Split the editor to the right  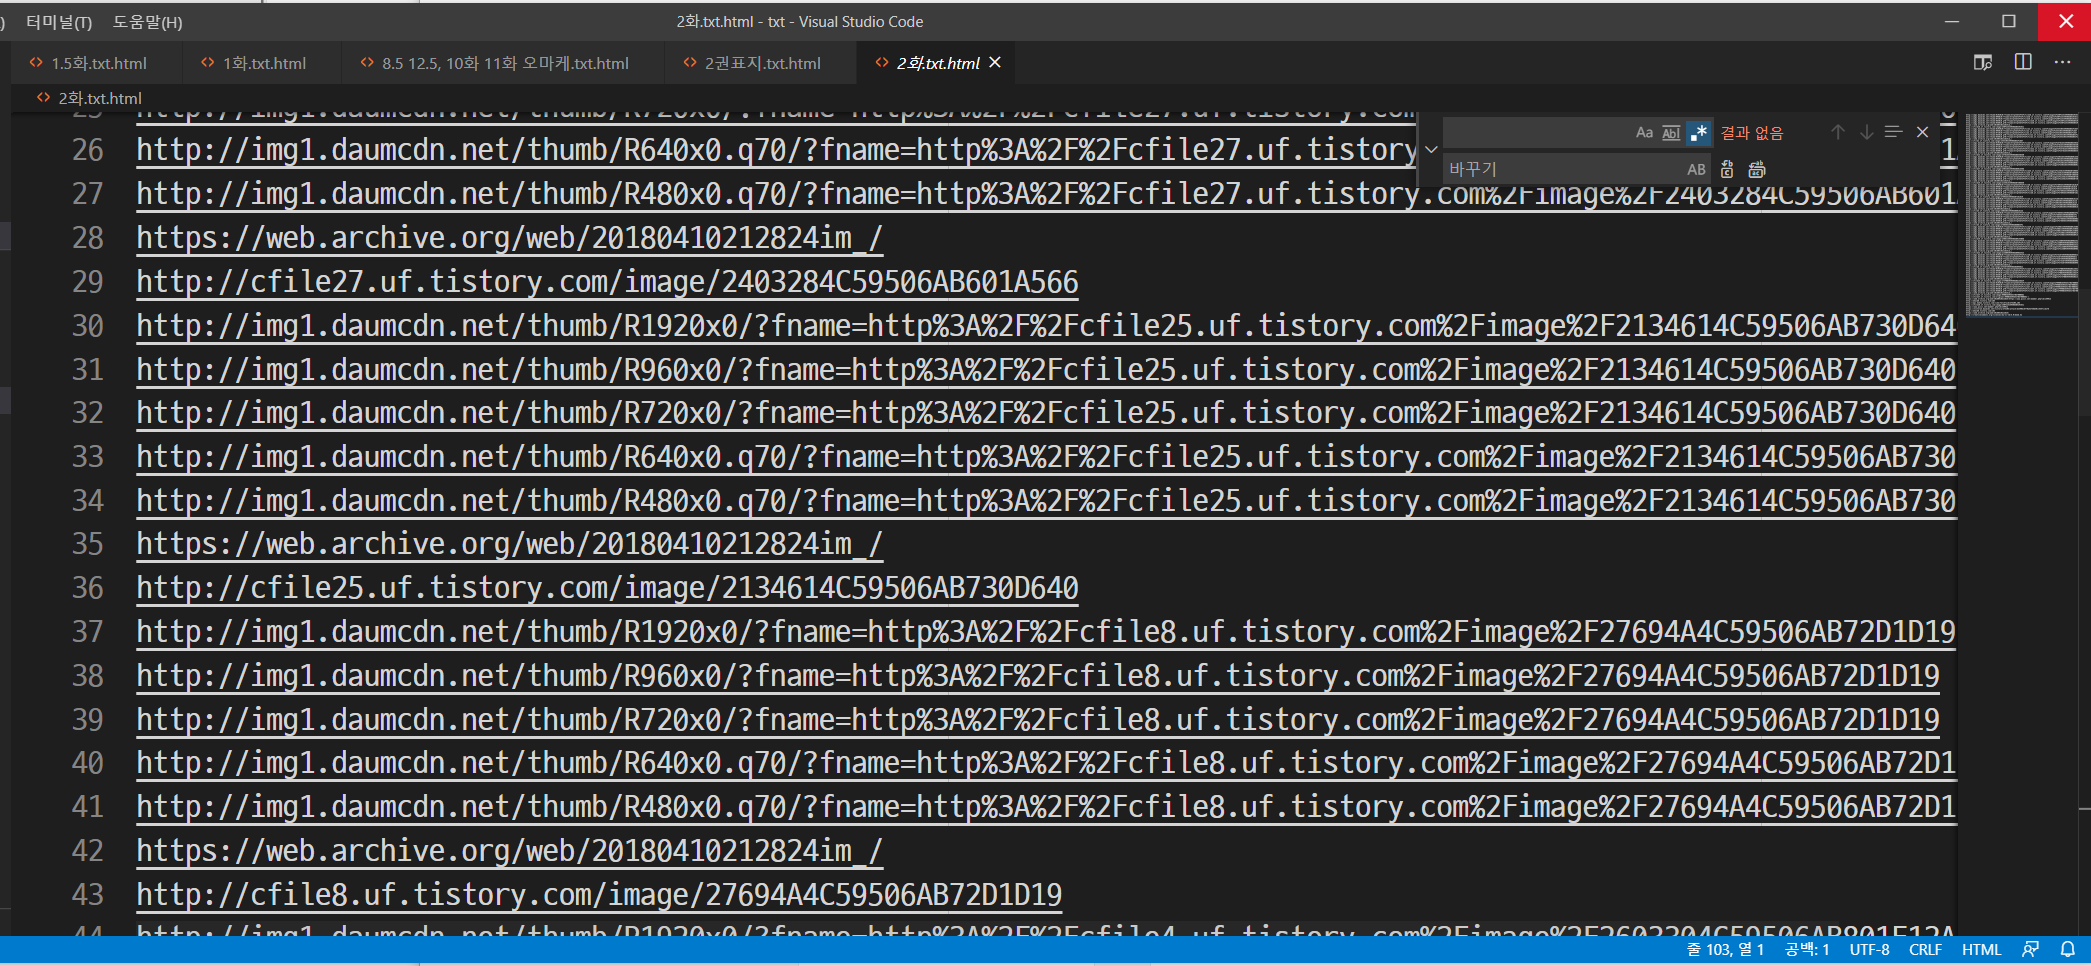[x=2023, y=62]
